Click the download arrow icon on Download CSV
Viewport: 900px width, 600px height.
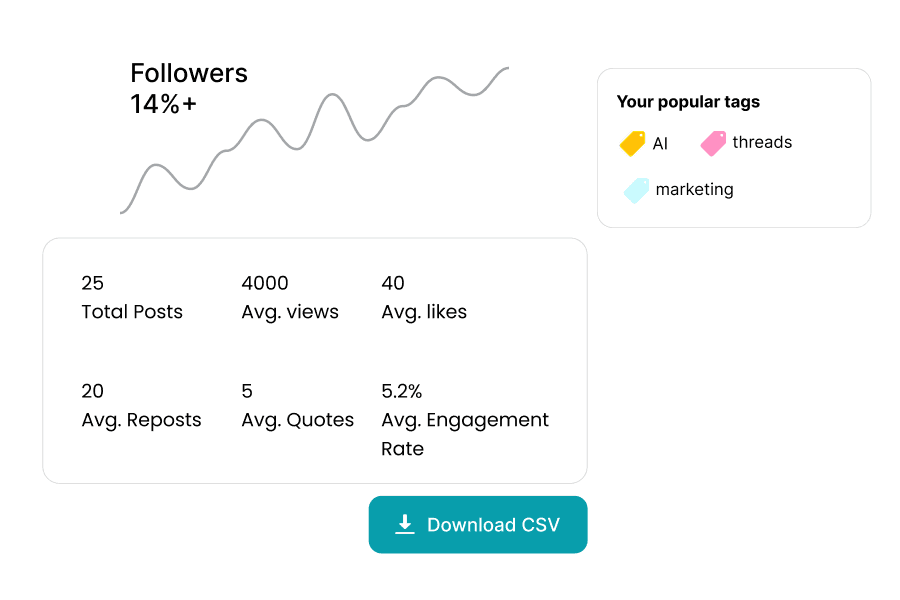(x=404, y=524)
